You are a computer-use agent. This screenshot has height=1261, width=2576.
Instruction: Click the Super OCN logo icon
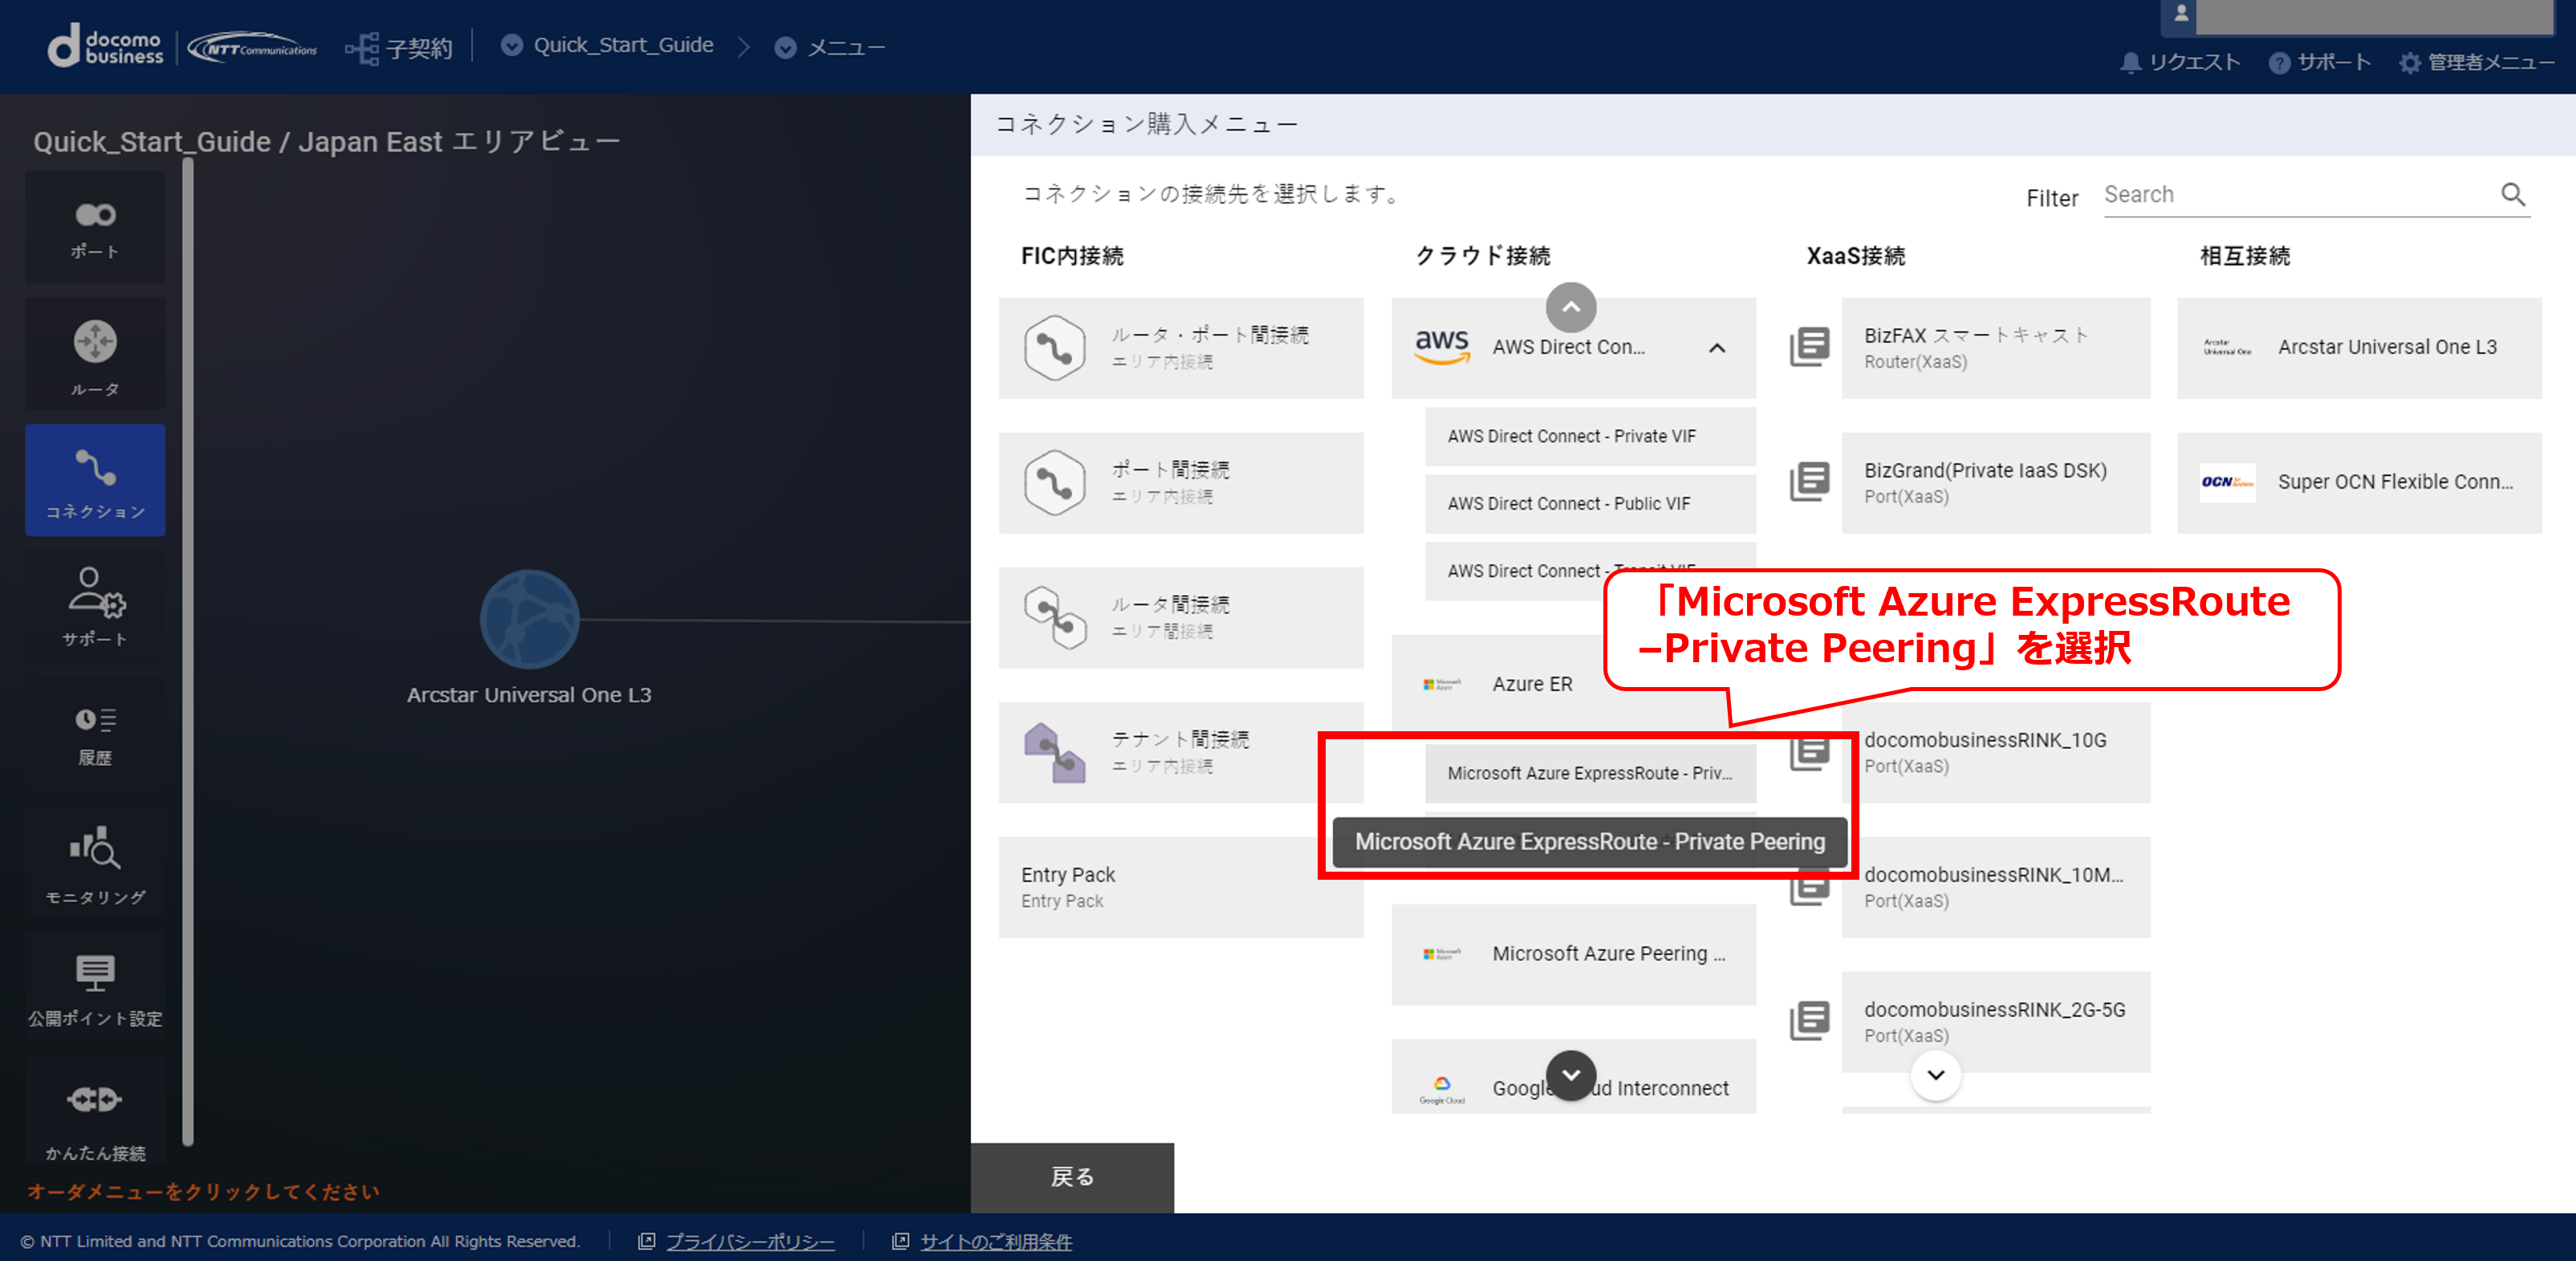point(2227,482)
